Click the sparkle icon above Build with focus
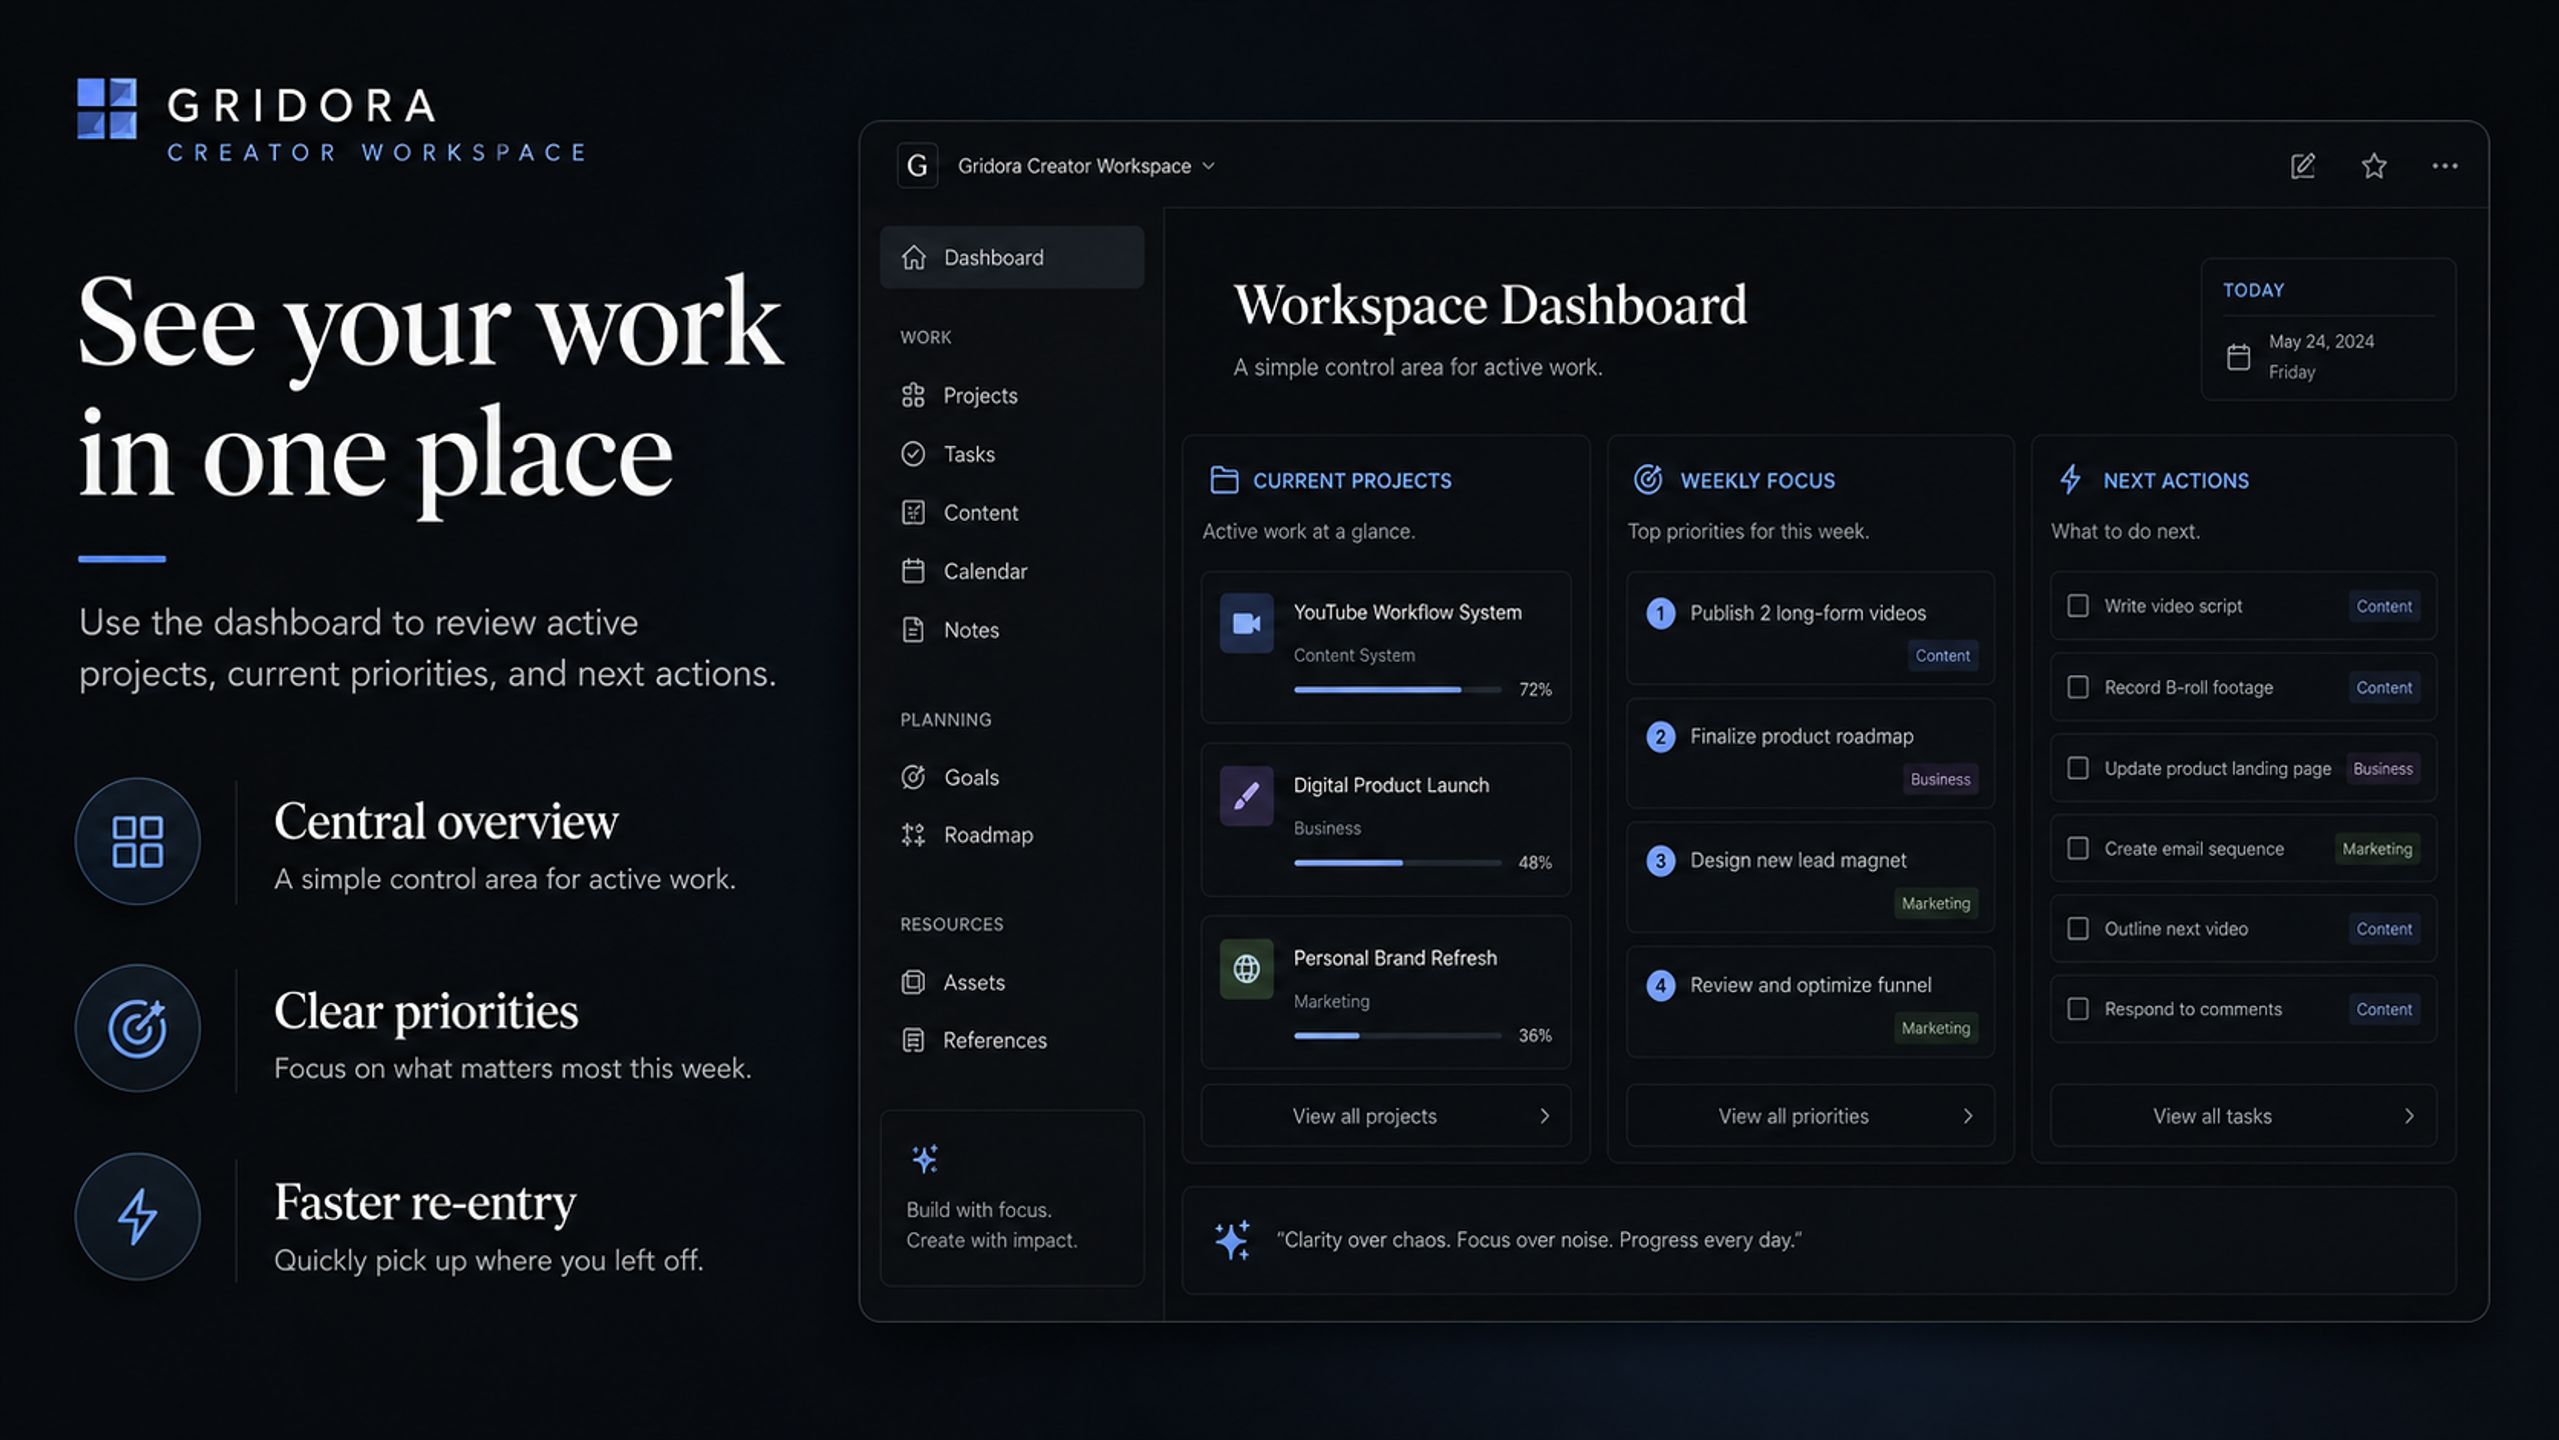This screenshot has height=1440, width=2559. click(x=925, y=1159)
